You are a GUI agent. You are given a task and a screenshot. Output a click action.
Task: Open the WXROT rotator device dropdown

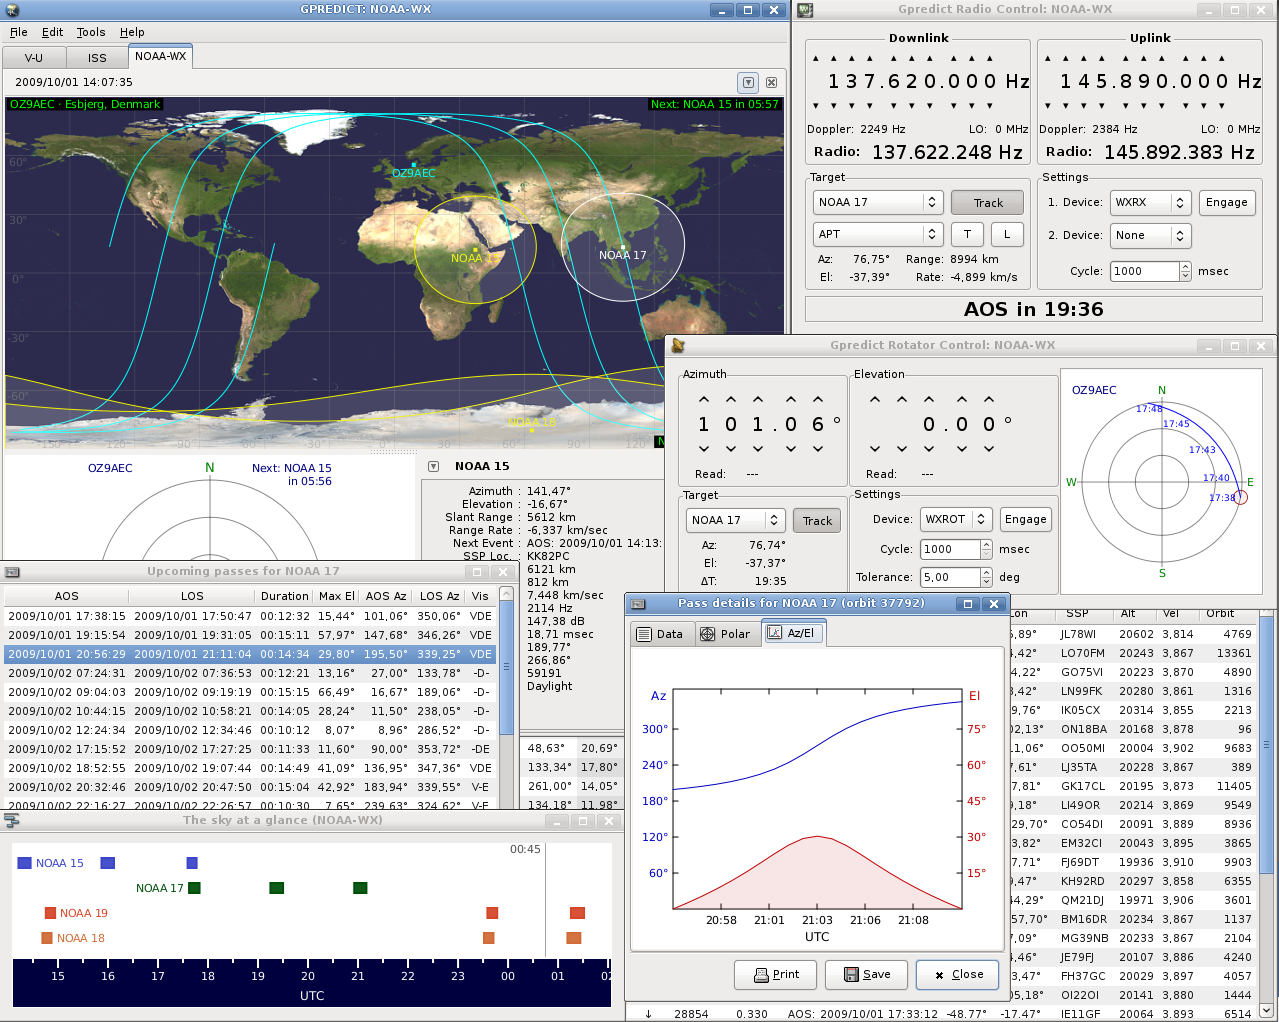956,519
